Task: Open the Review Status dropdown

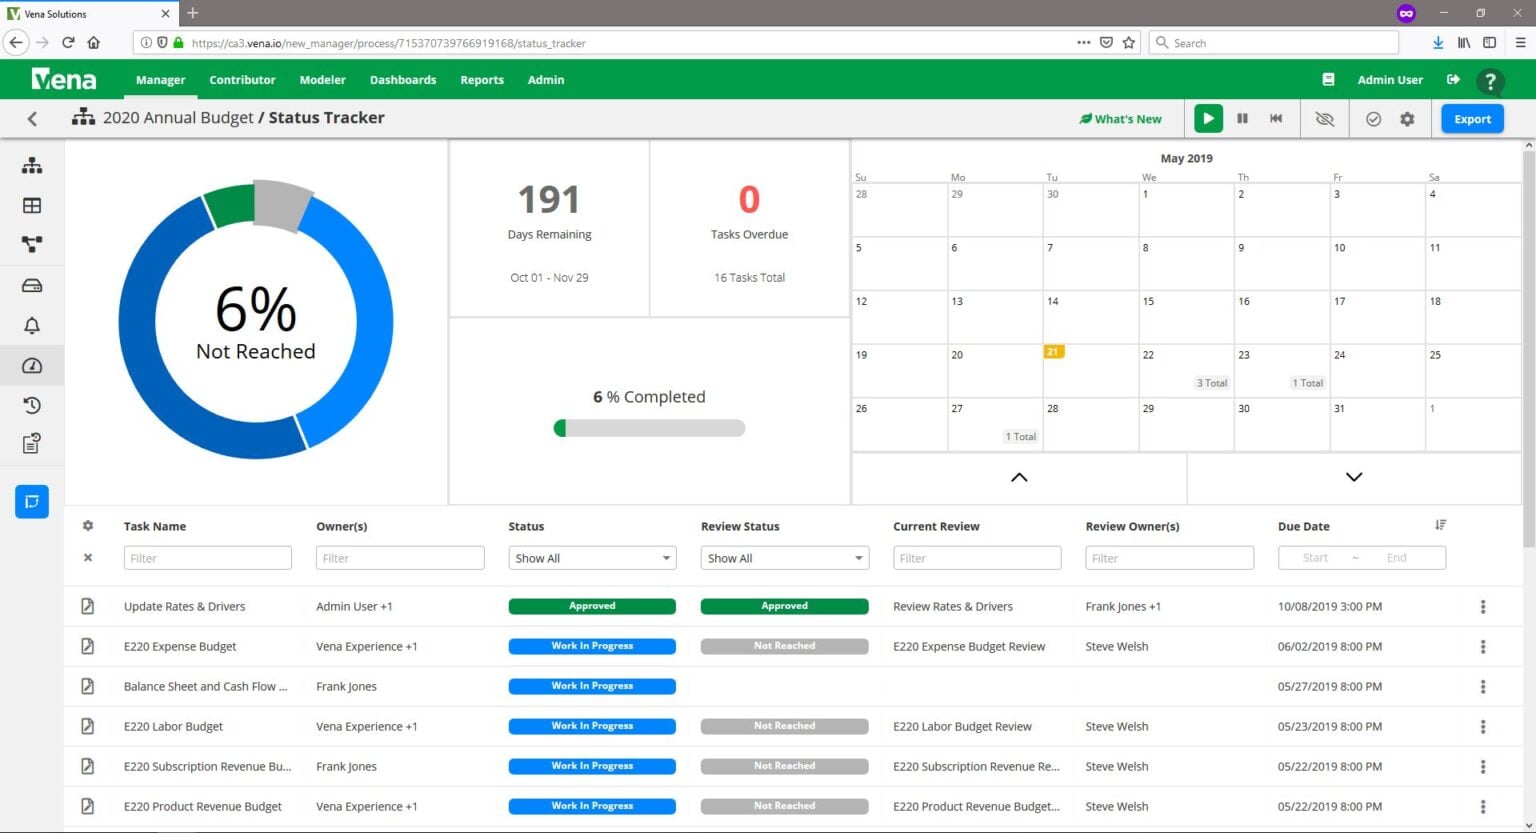Action: click(x=783, y=557)
